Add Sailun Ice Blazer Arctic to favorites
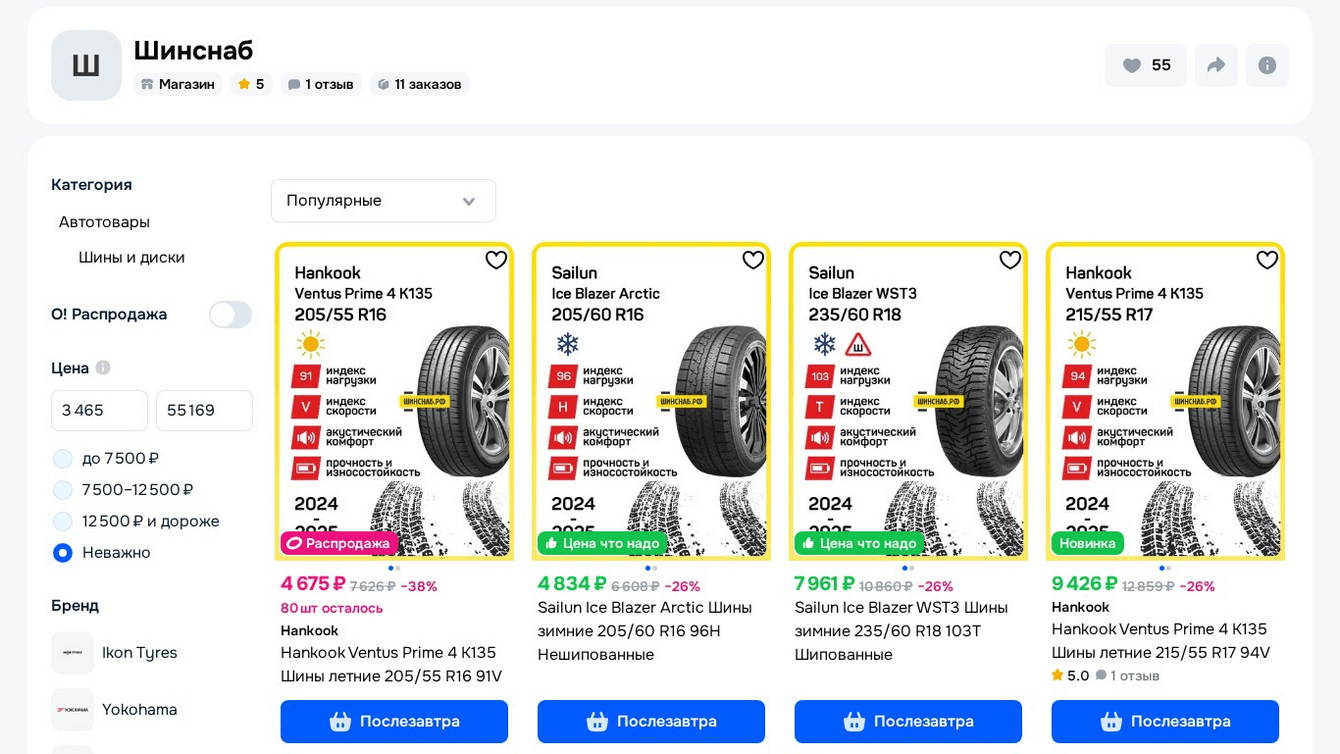 point(753,260)
